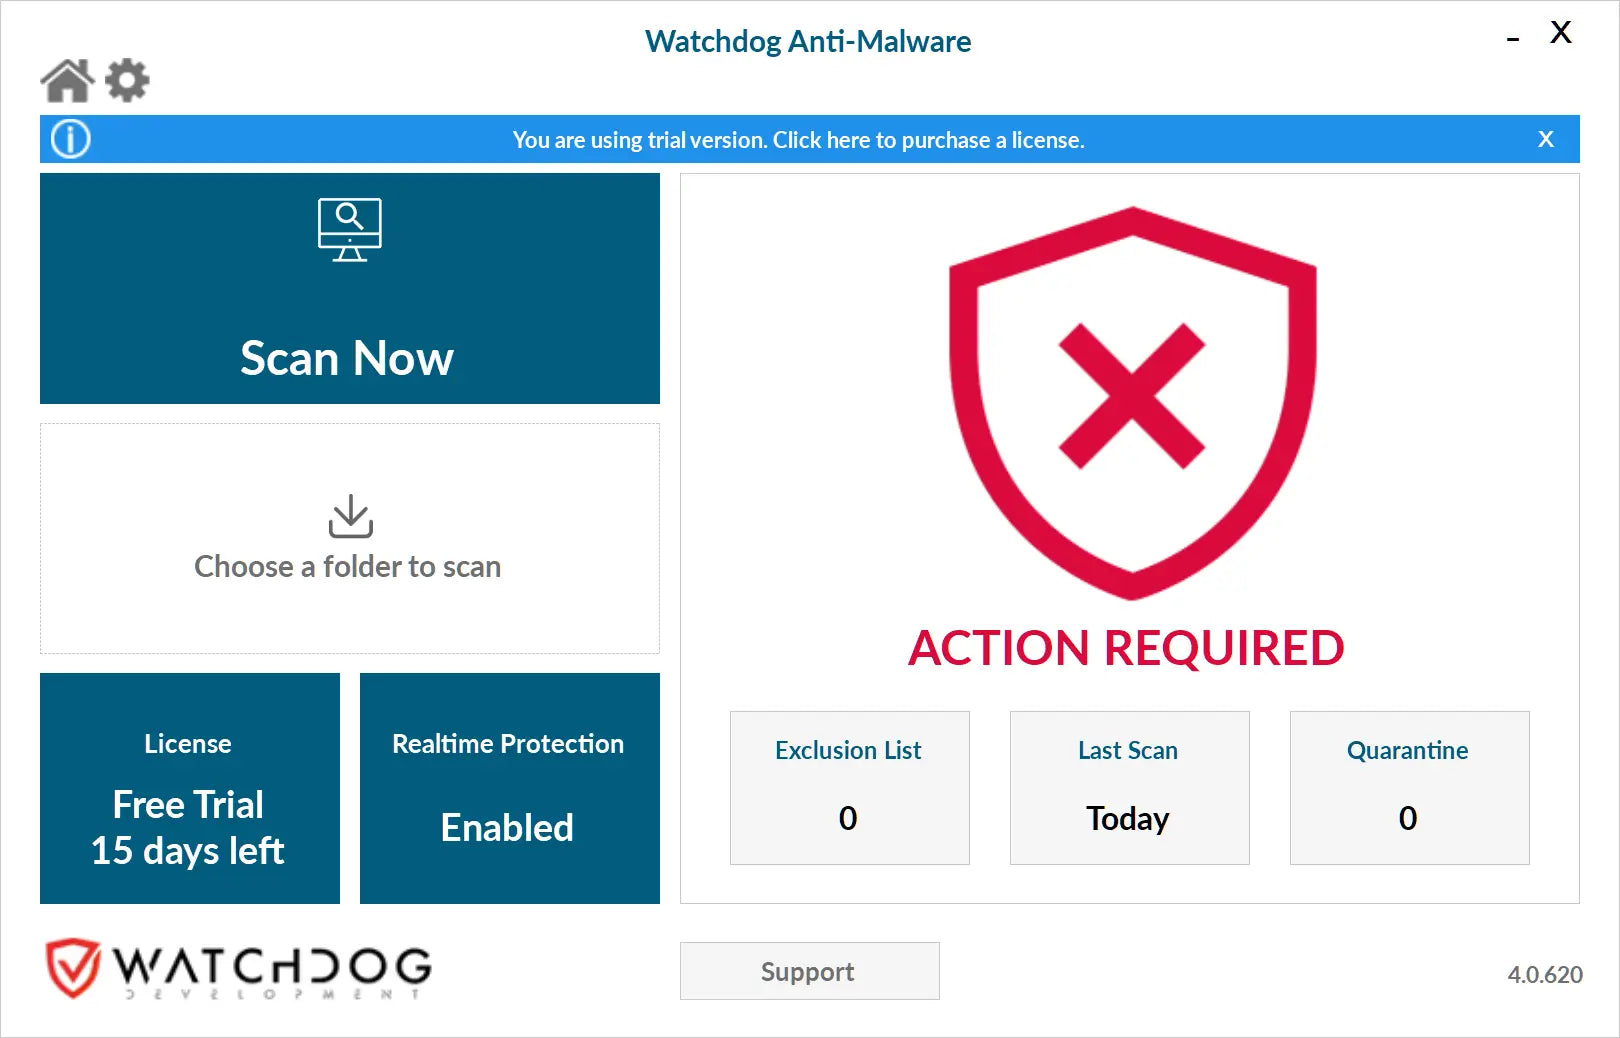Screen dimensions: 1620x1038
Task: Click the monitor magnifier scan icon
Action: [x=349, y=229]
